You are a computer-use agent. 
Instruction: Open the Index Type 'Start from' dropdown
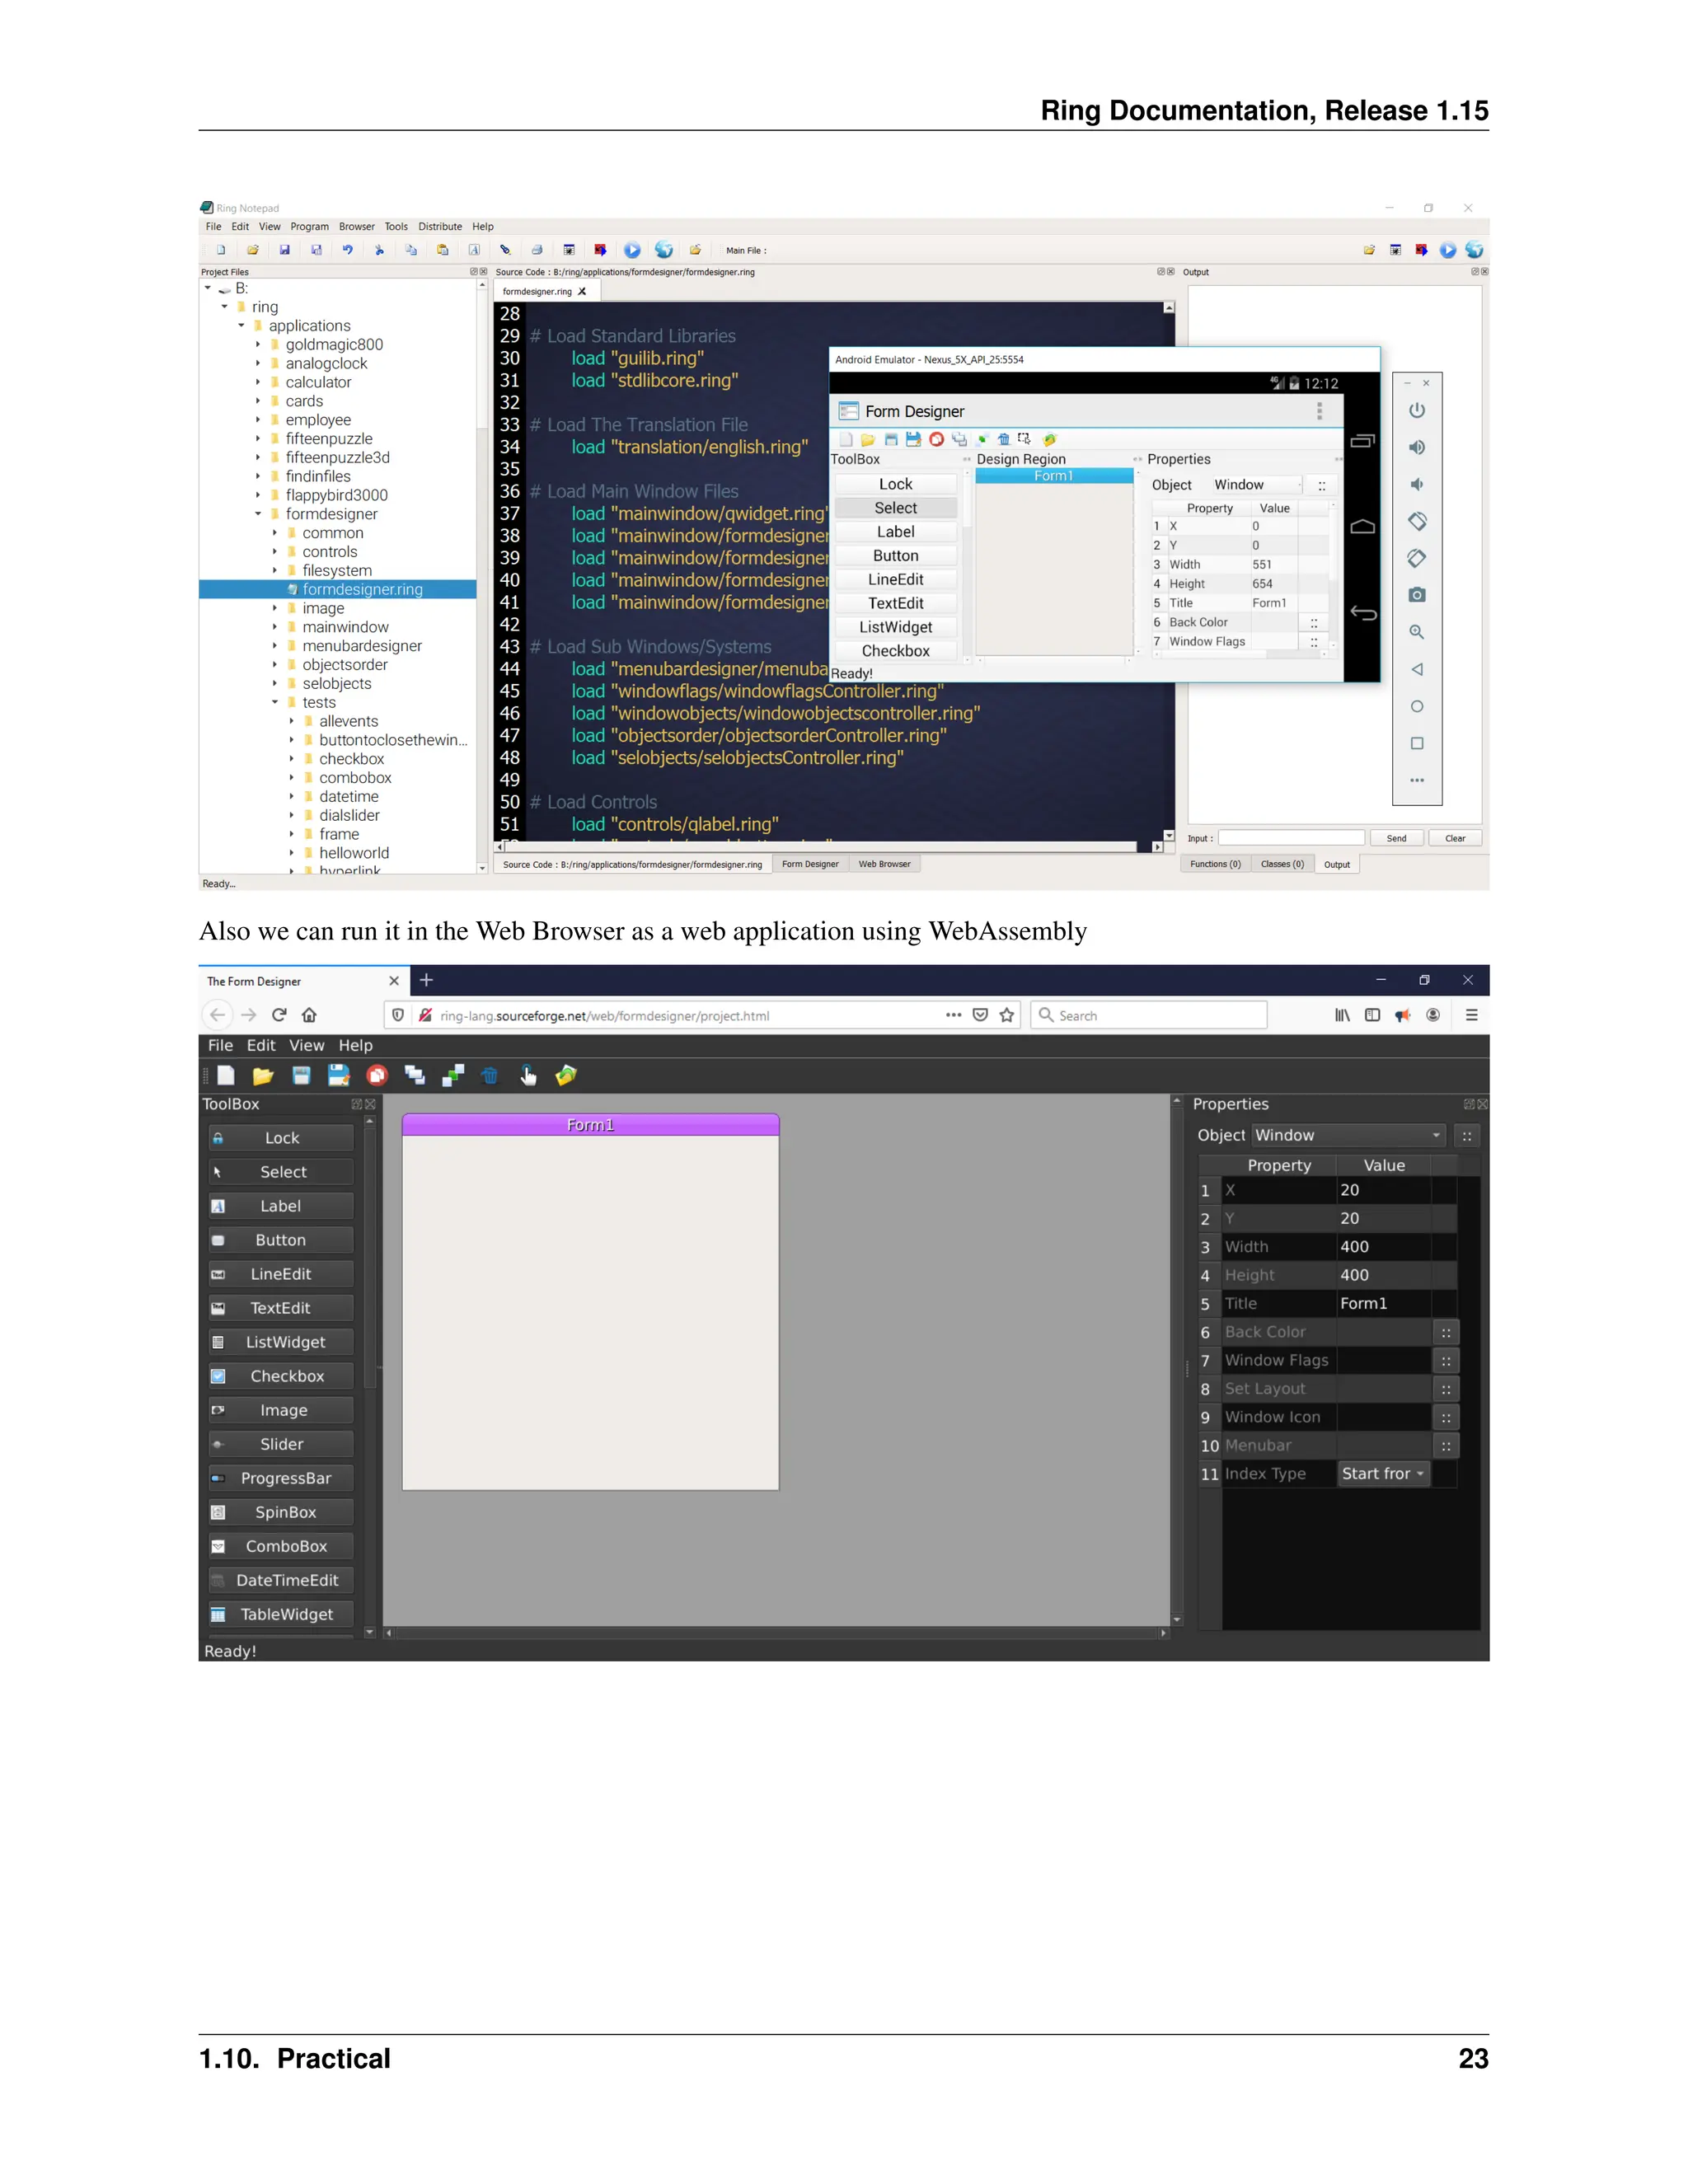pyautogui.click(x=1383, y=1473)
